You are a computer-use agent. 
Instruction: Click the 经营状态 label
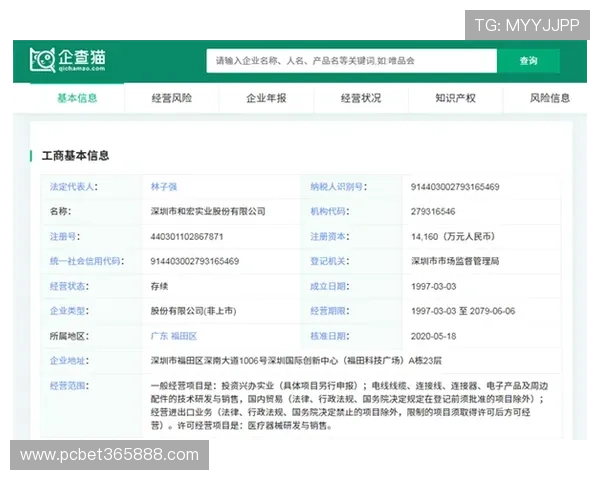click(x=69, y=286)
